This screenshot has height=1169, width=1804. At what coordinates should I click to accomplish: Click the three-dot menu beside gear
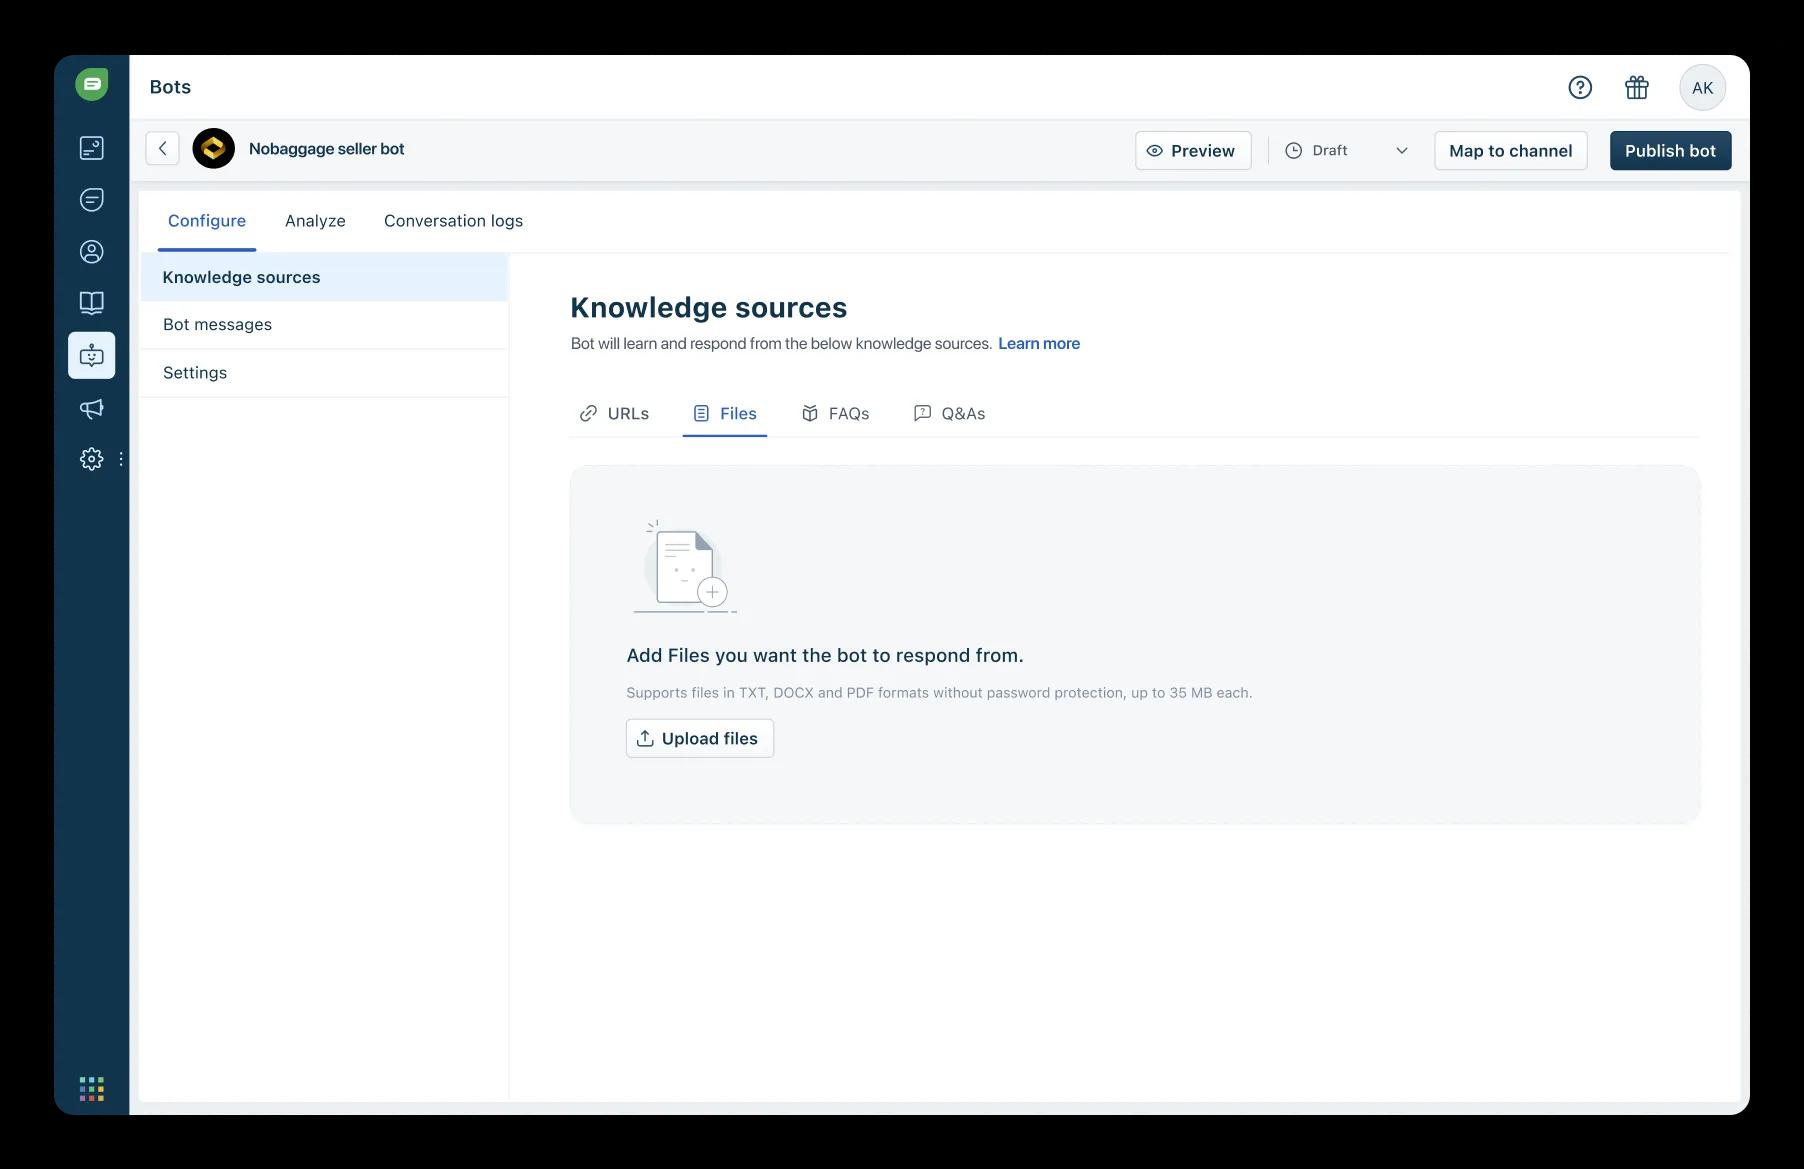121,459
